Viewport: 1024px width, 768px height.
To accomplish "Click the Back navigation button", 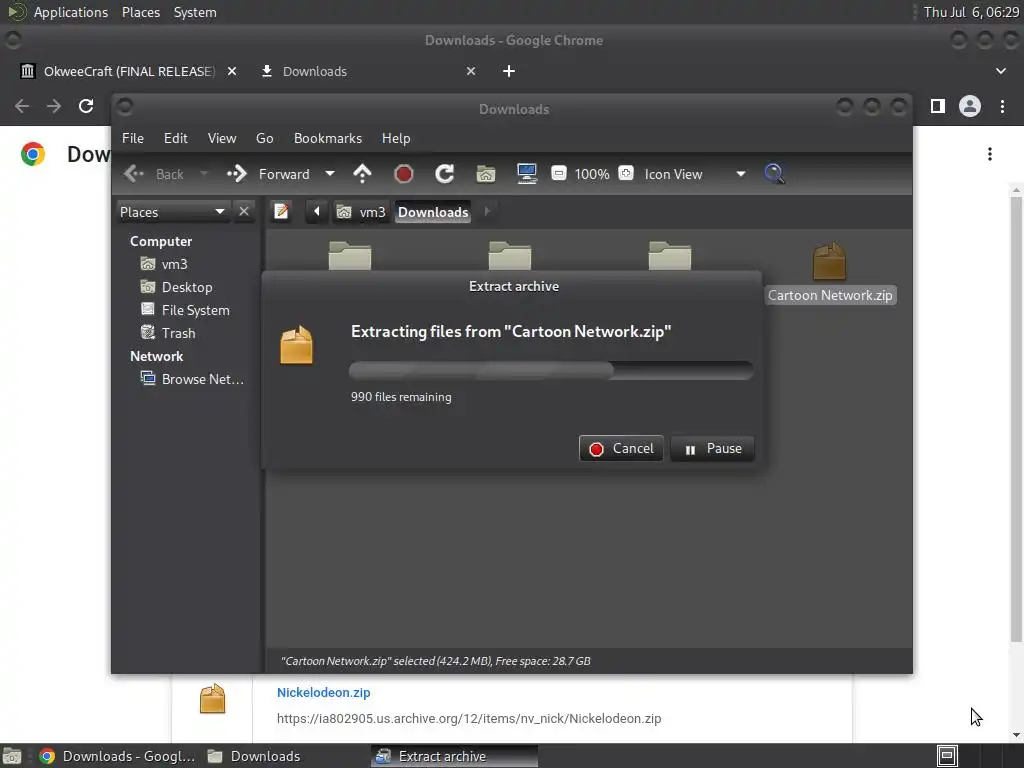I will coord(154,174).
